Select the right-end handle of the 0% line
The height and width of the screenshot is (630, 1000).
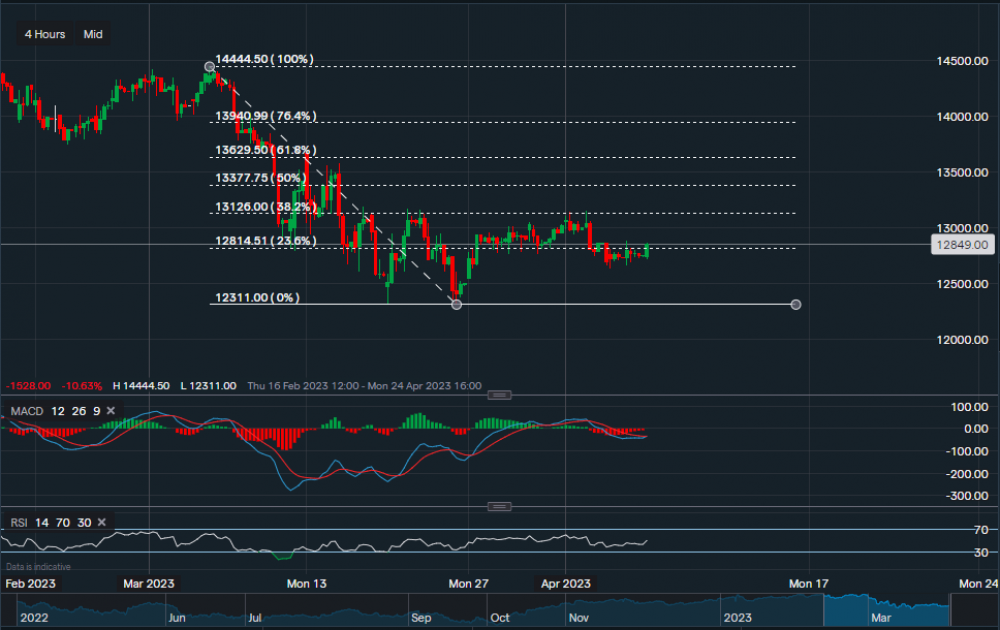796,304
